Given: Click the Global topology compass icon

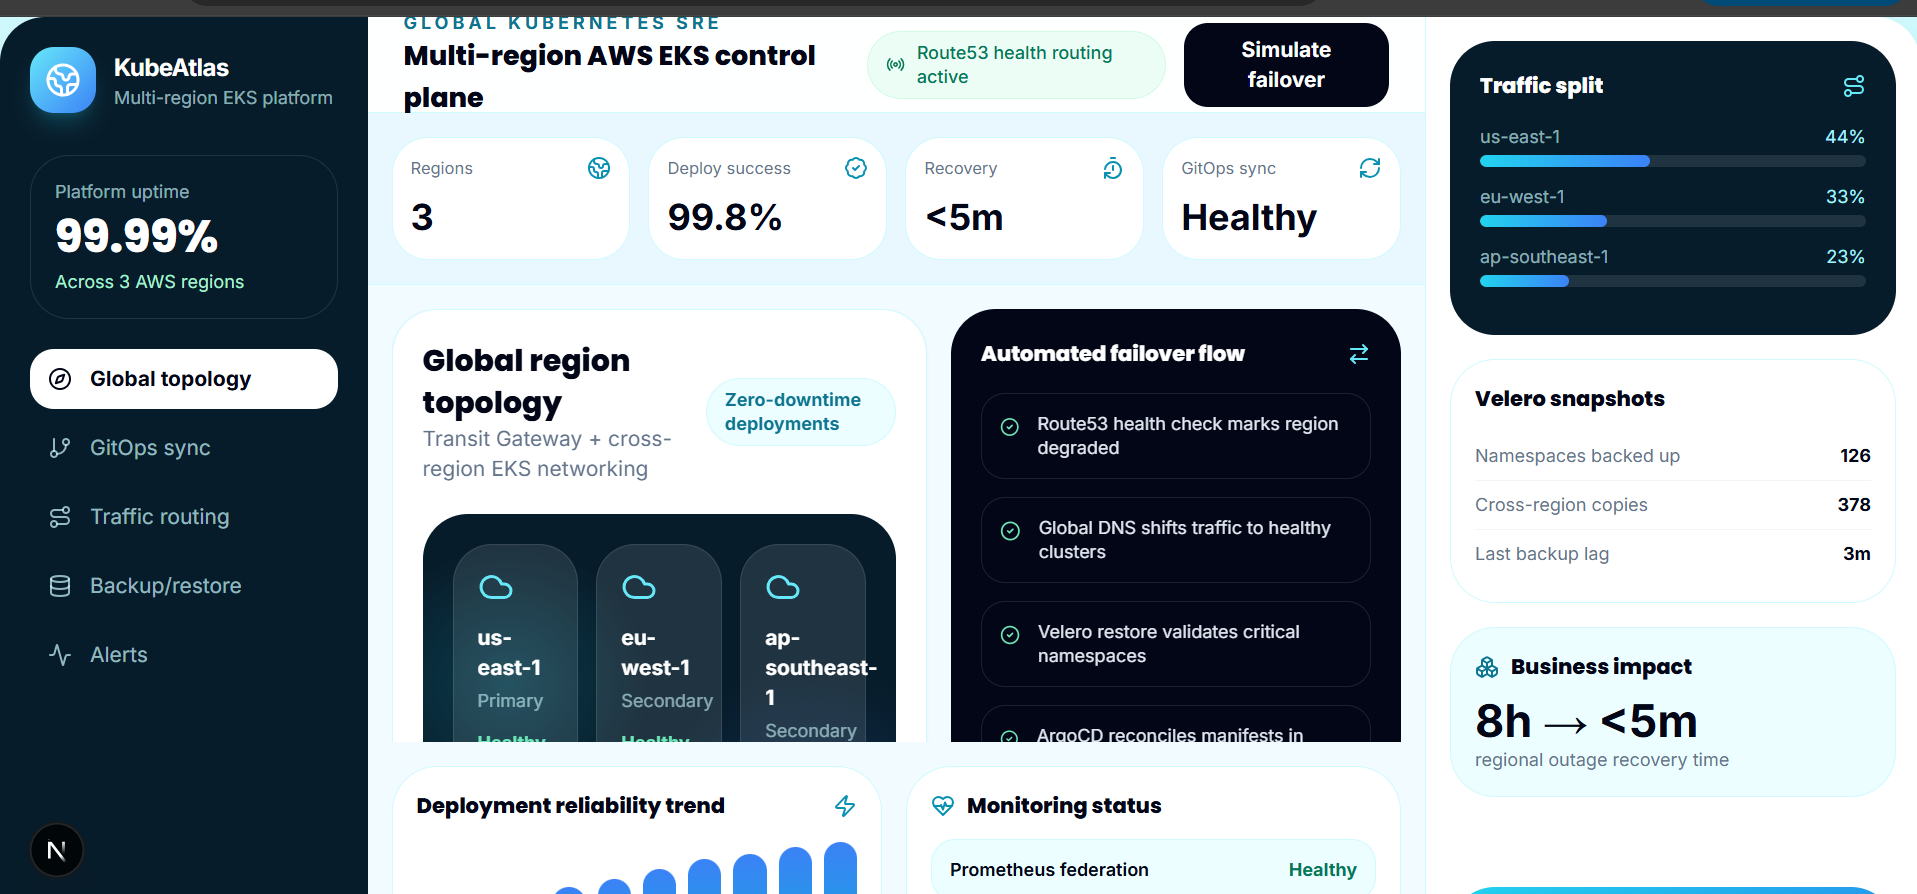Looking at the screenshot, I should click(60, 379).
